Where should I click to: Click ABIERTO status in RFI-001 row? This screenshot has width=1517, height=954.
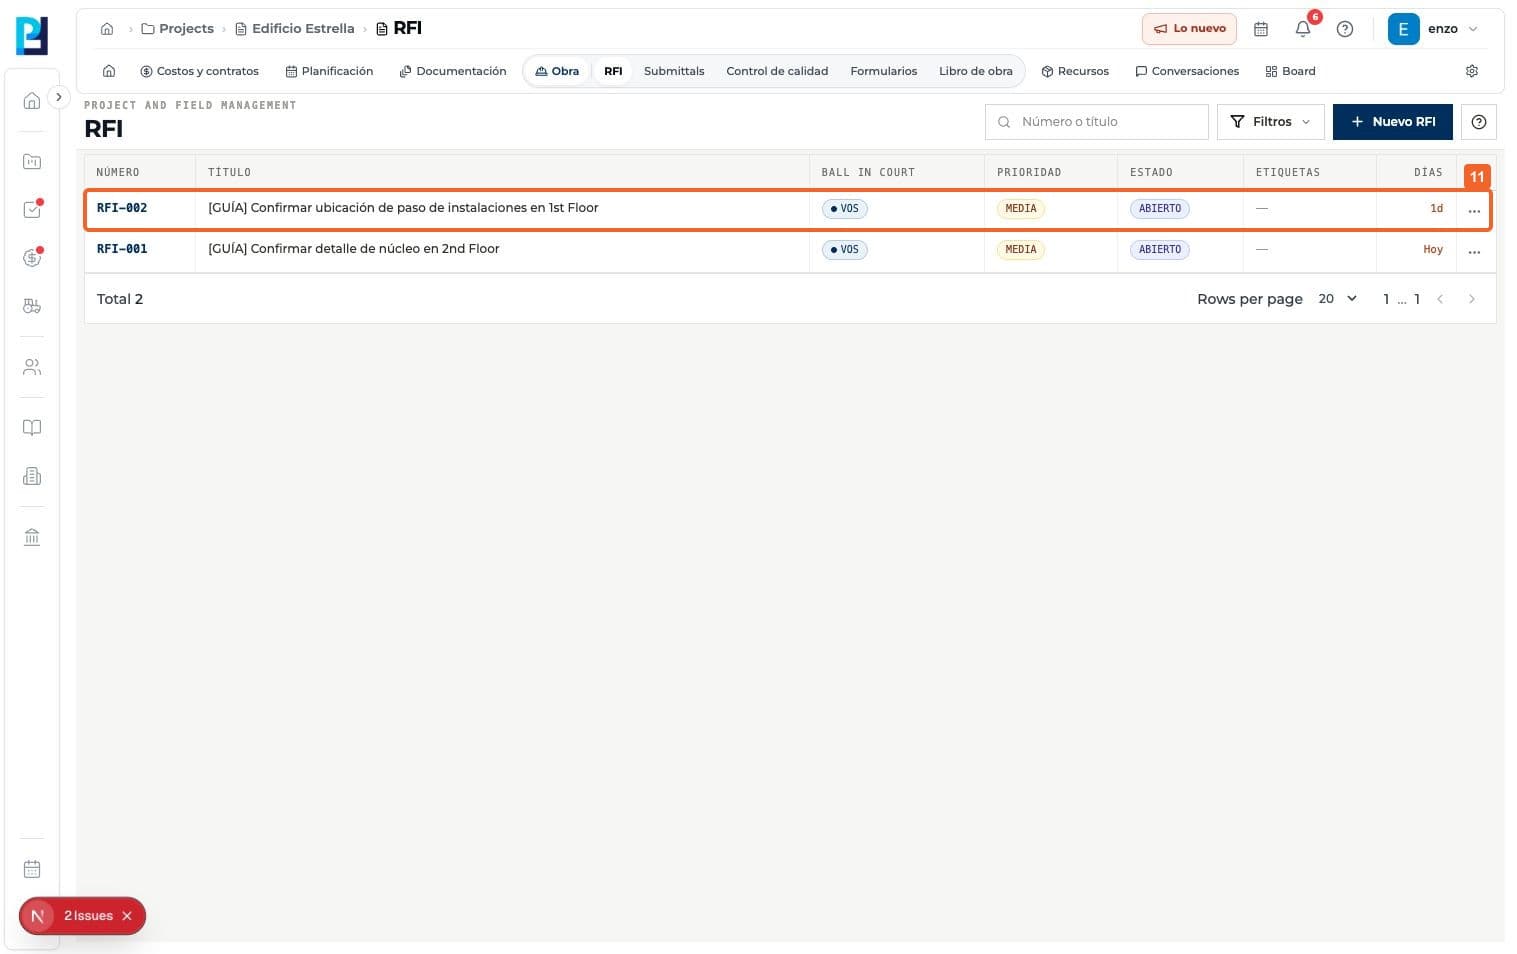coord(1159,250)
